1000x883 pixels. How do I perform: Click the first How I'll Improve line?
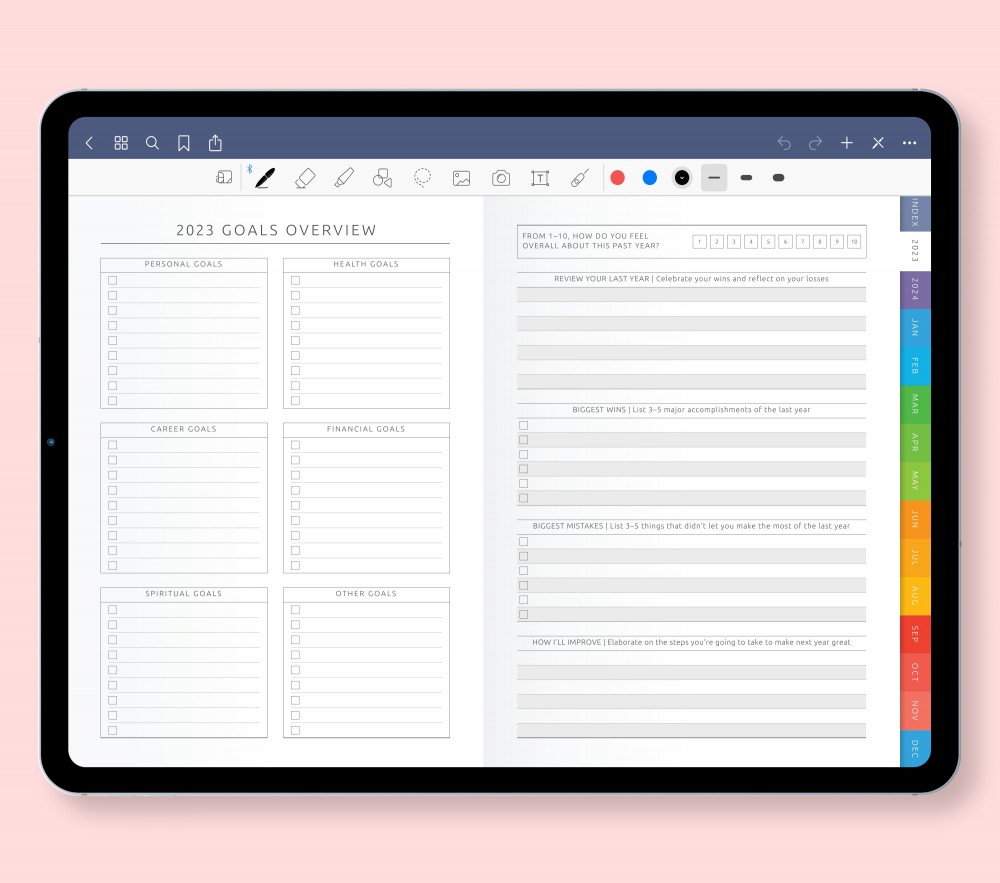(x=691, y=657)
